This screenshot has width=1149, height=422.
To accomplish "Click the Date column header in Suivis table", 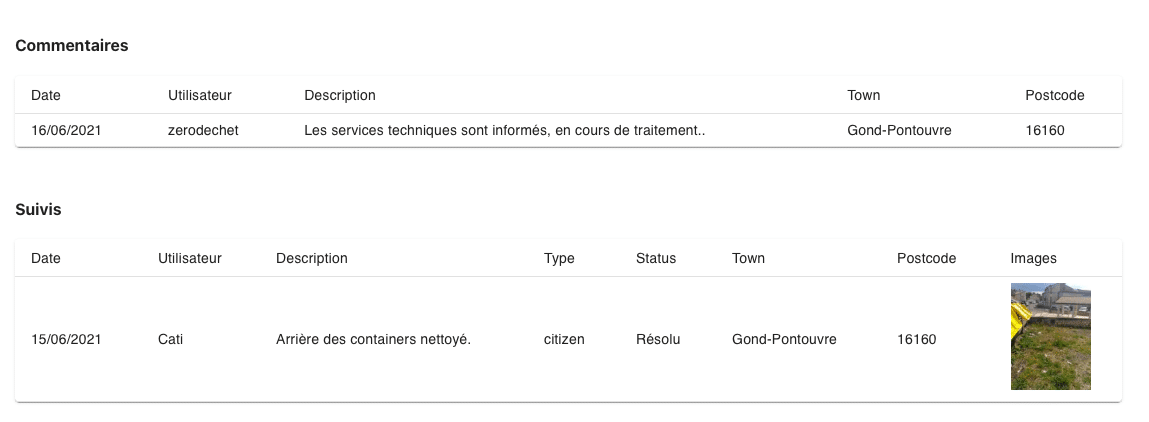I will [x=46, y=258].
